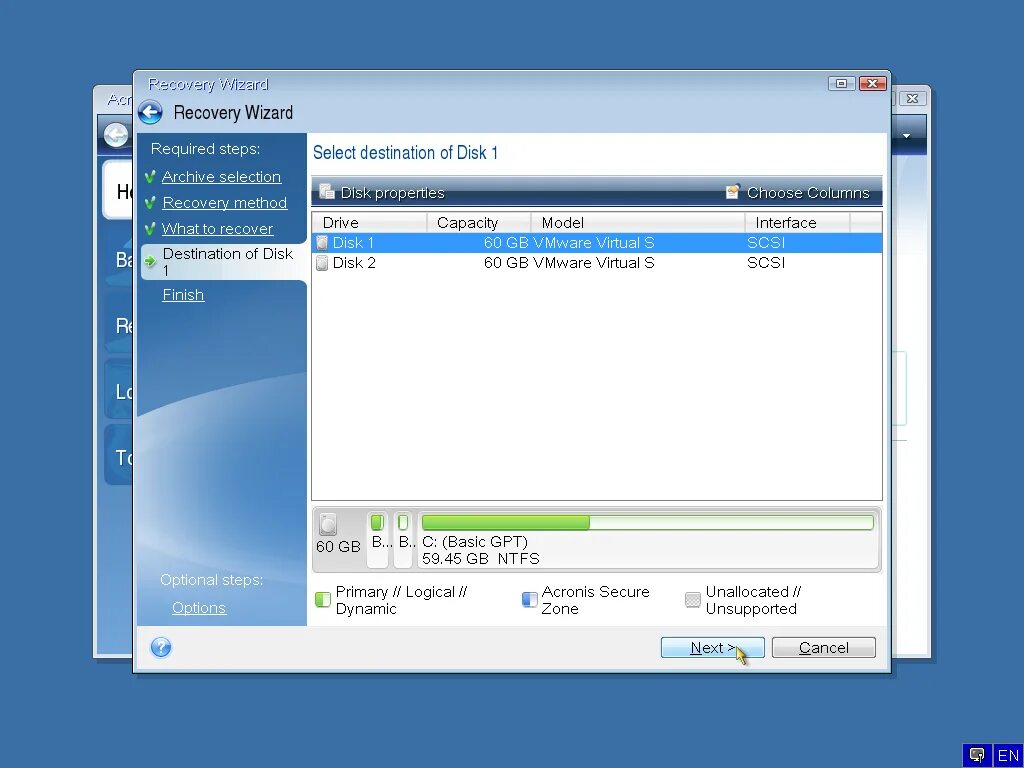The width and height of the screenshot is (1024, 768).
Task: Go to What to recover step
Action: click(x=217, y=229)
